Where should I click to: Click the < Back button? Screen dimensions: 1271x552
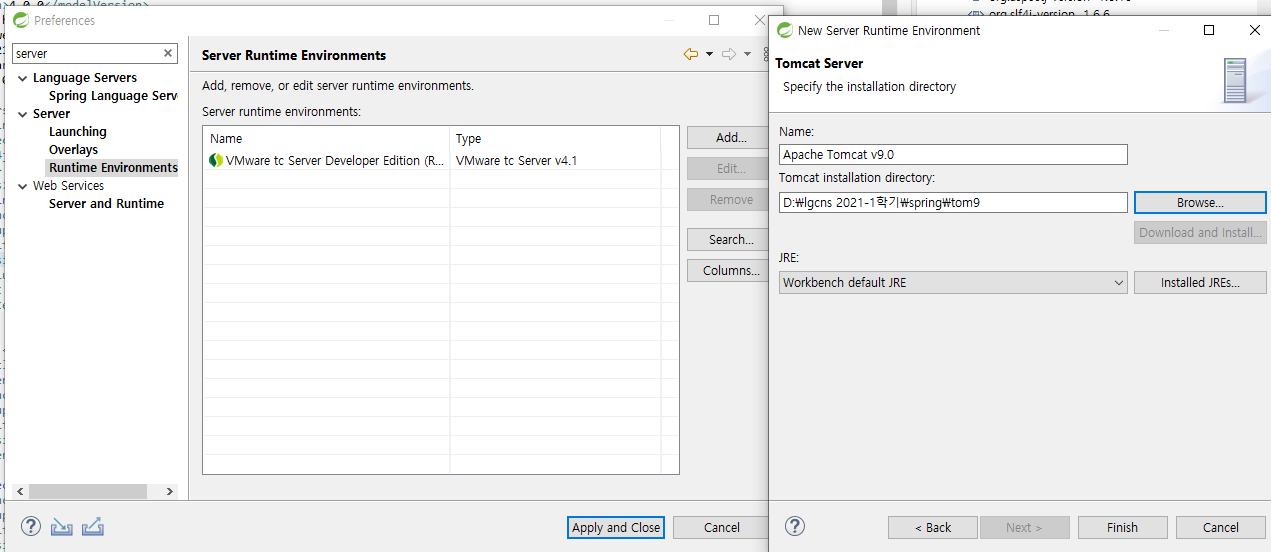pyautogui.click(x=933, y=528)
